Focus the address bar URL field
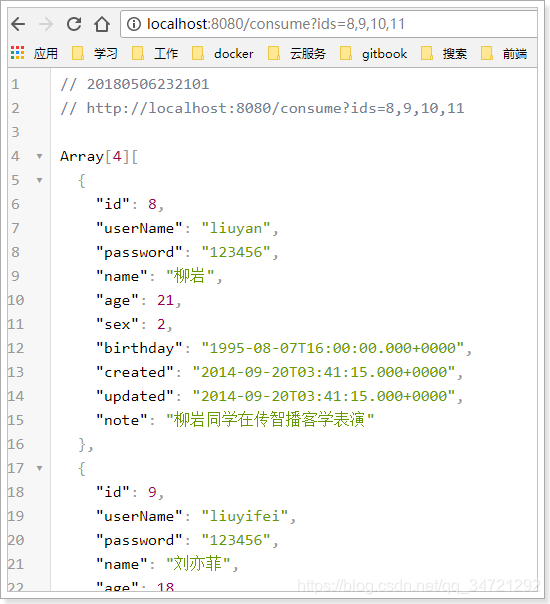The image size is (550, 604). (329, 24)
